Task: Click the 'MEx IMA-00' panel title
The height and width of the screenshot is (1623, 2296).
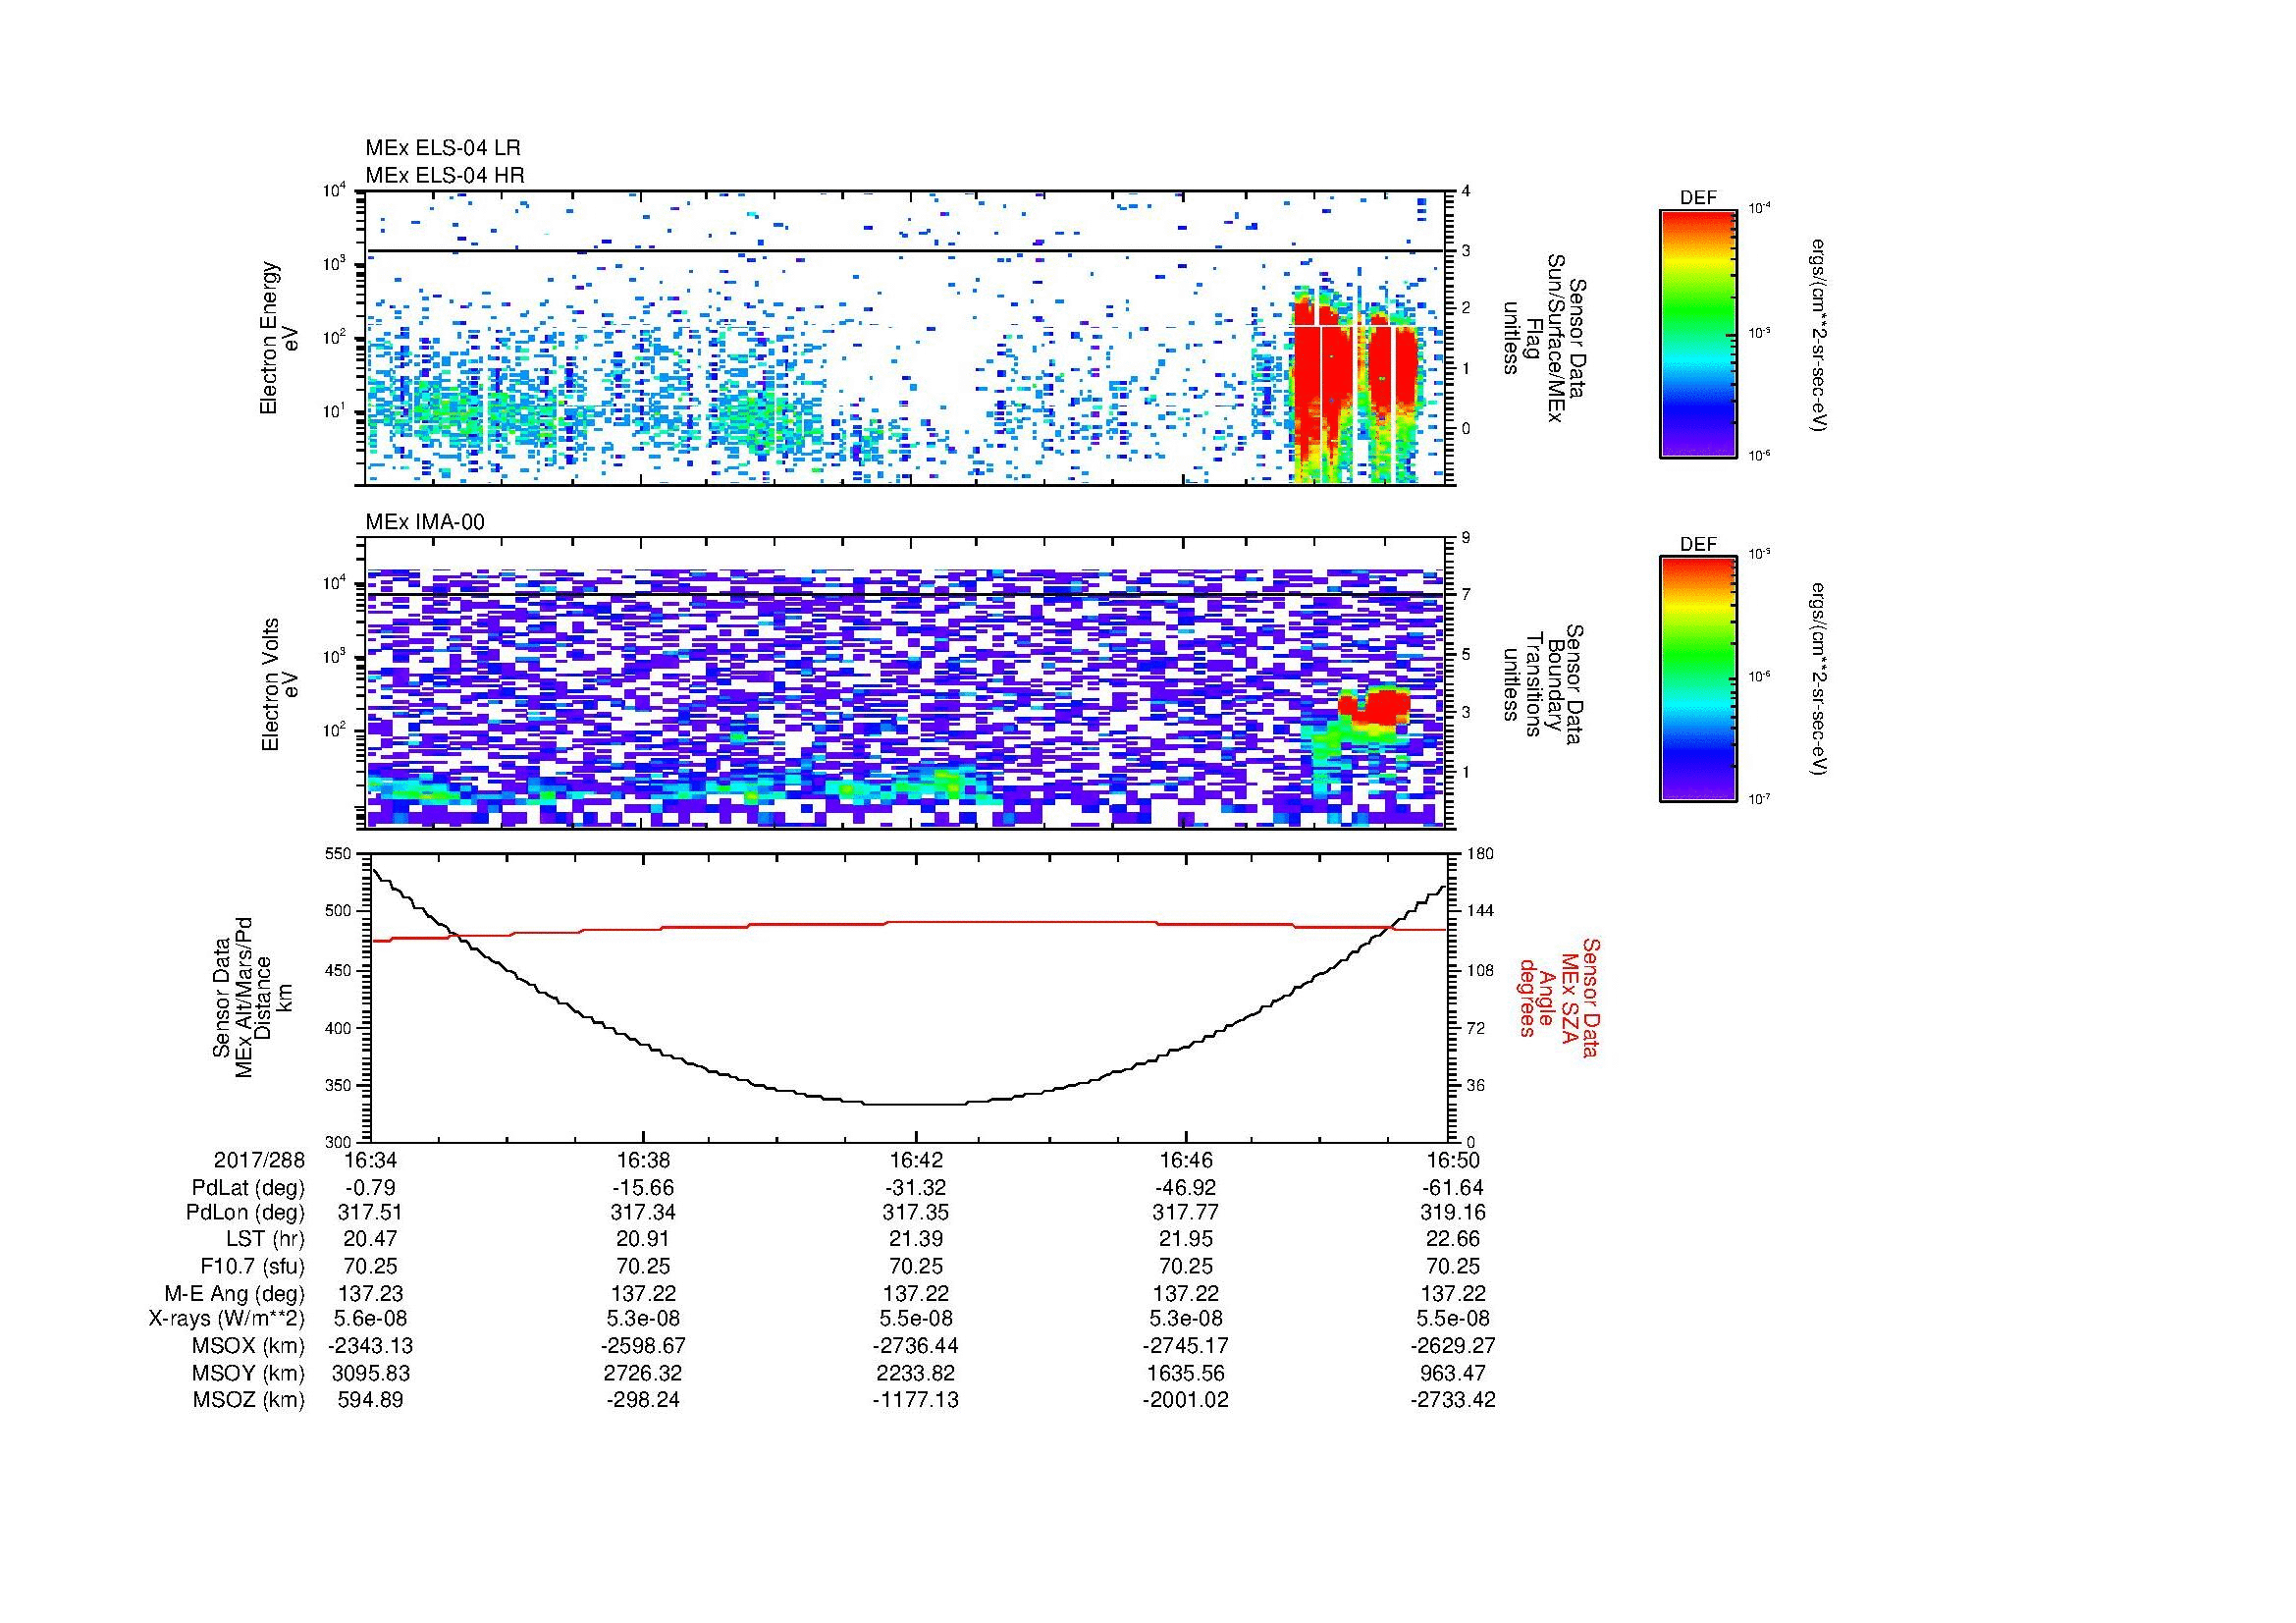Action: point(425,522)
